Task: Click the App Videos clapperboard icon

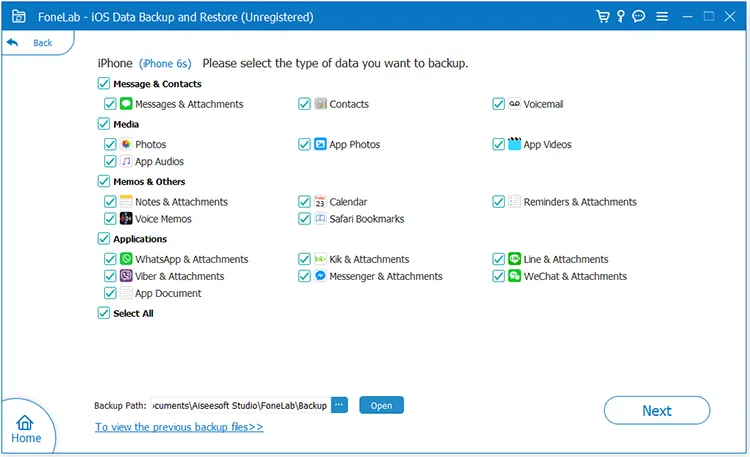Action: (x=515, y=144)
